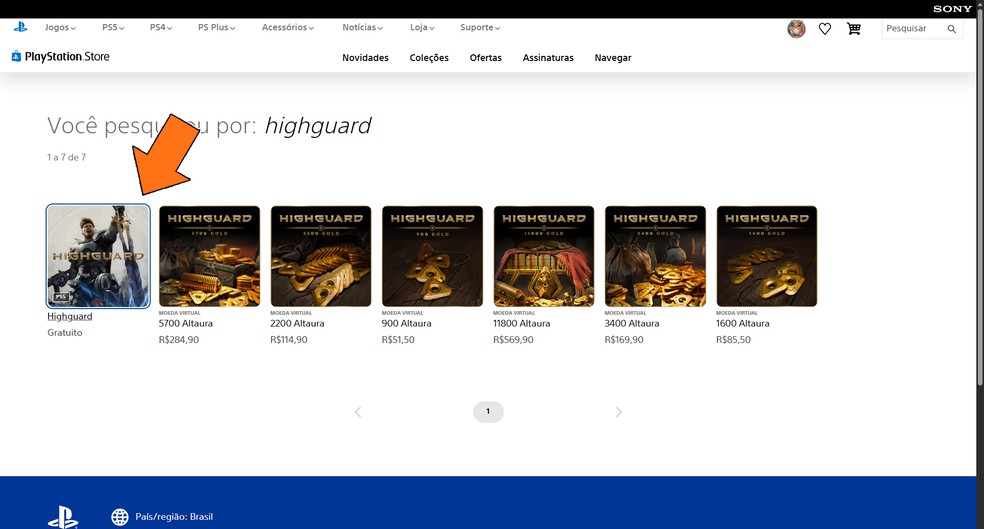Open the 900 Gold pack thumbnail
Viewport: 984px width, 529px height.
(432, 256)
